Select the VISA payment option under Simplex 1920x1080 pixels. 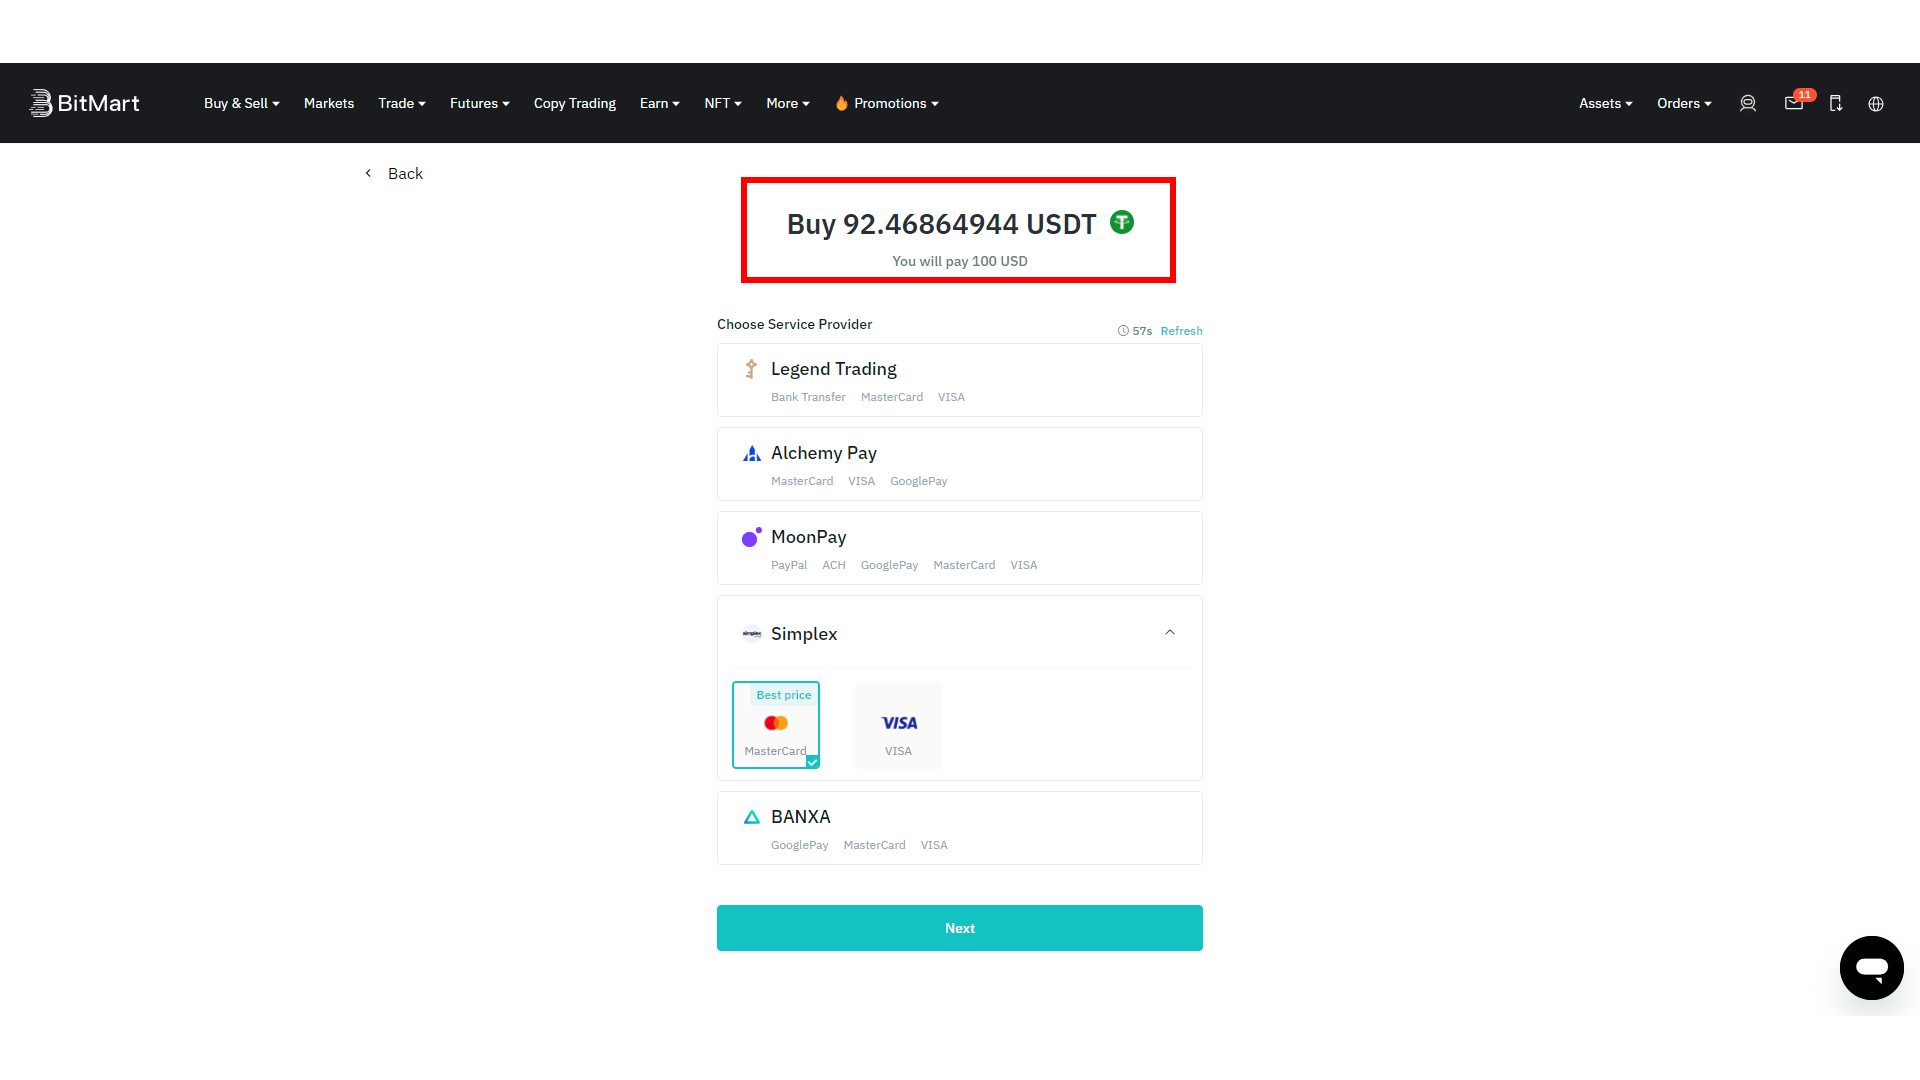click(x=898, y=725)
